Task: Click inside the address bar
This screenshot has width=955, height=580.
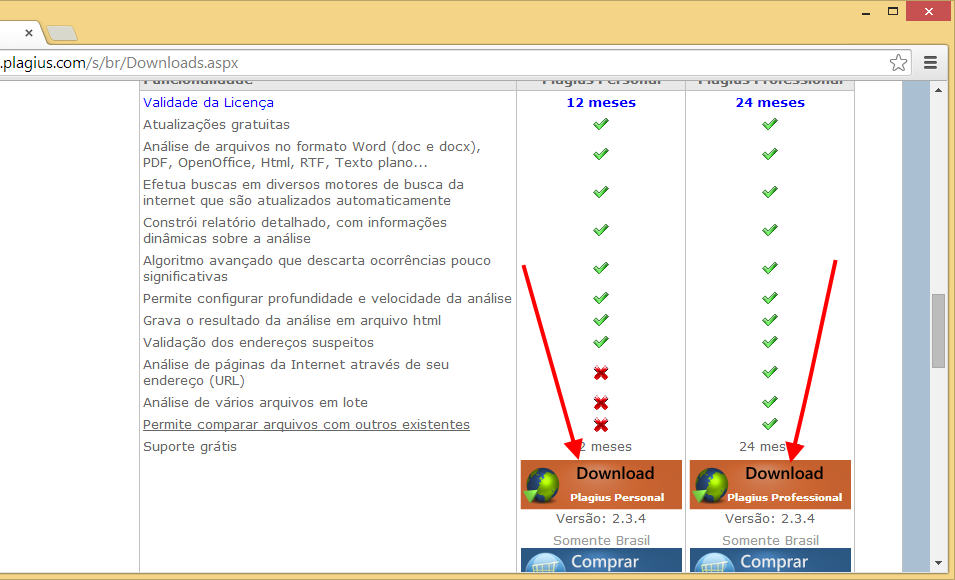Action: click(x=400, y=62)
